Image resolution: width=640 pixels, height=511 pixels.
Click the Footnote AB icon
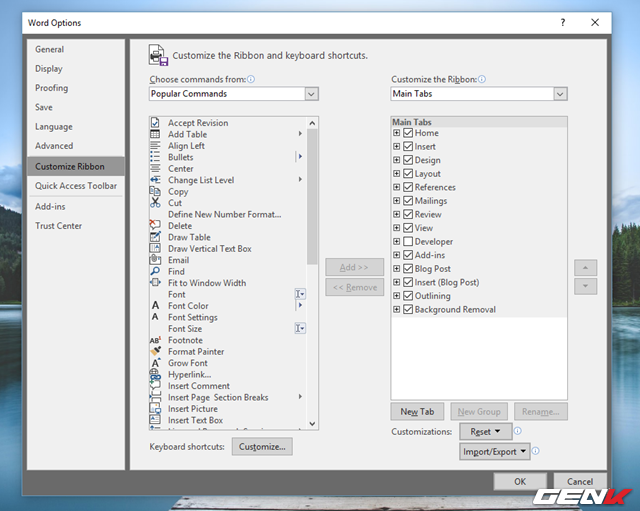[155, 340]
